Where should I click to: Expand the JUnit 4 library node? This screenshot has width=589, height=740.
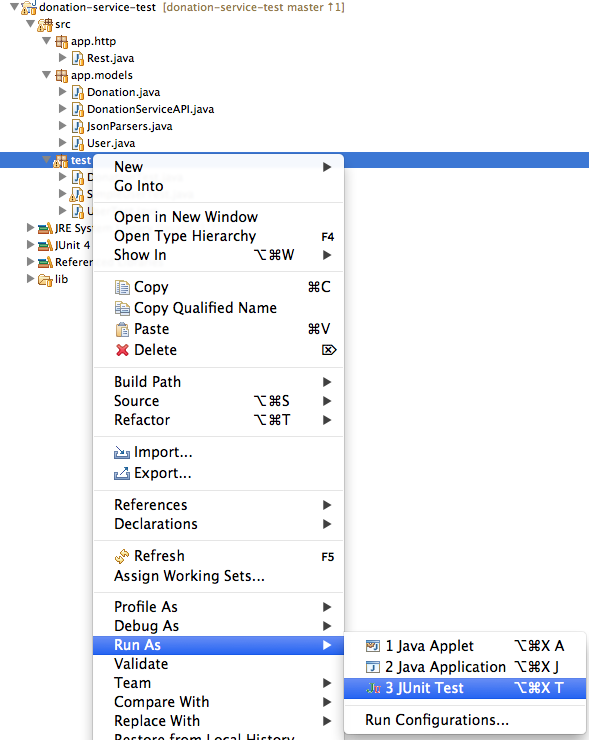click(x=30, y=244)
